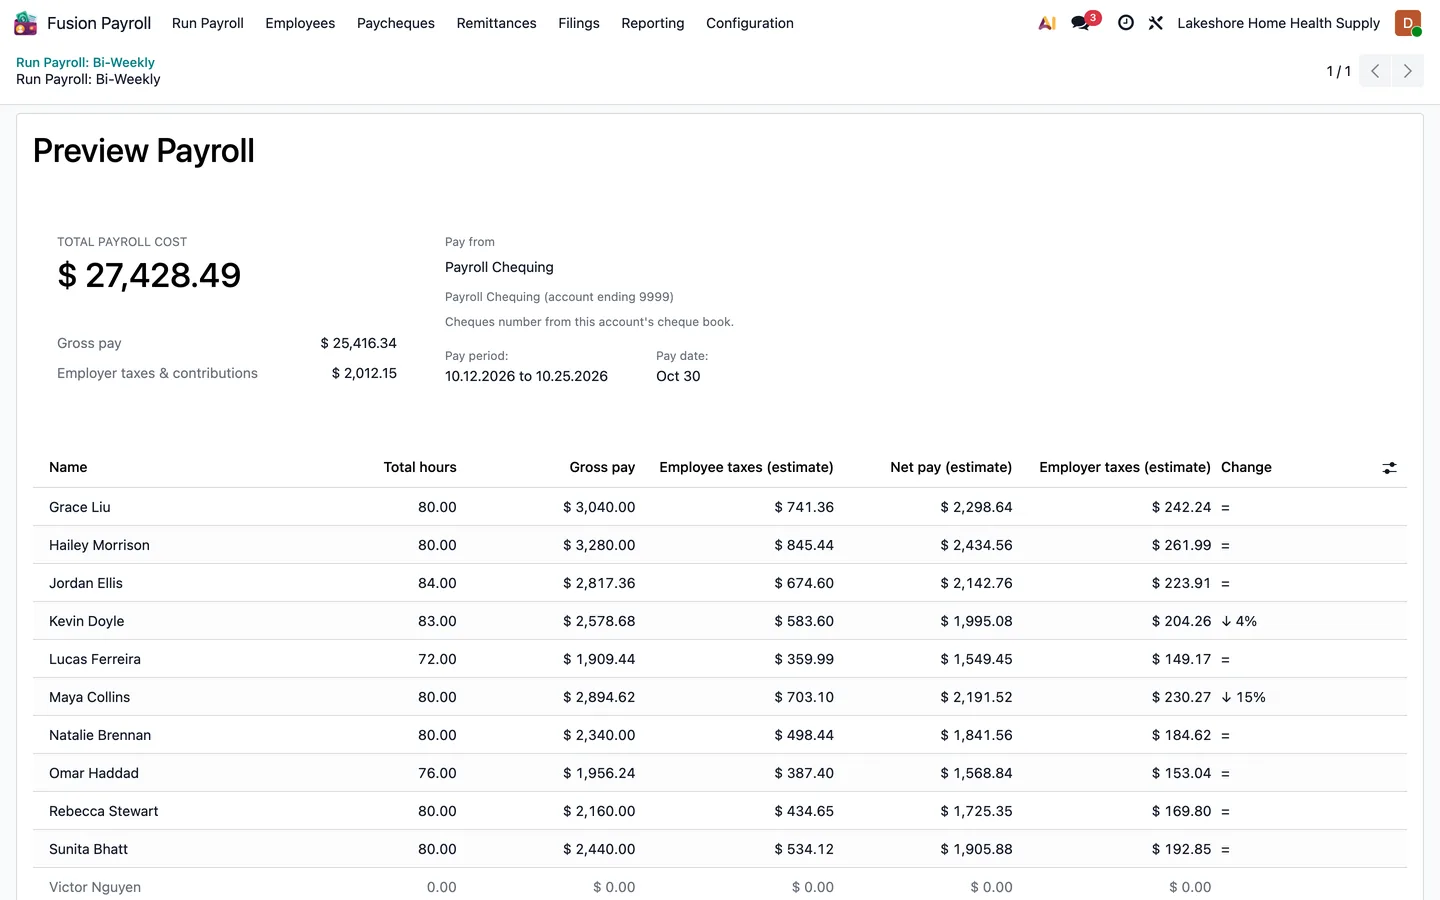
Task: Select the Jordan Ellis row name
Action: (x=86, y=583)
